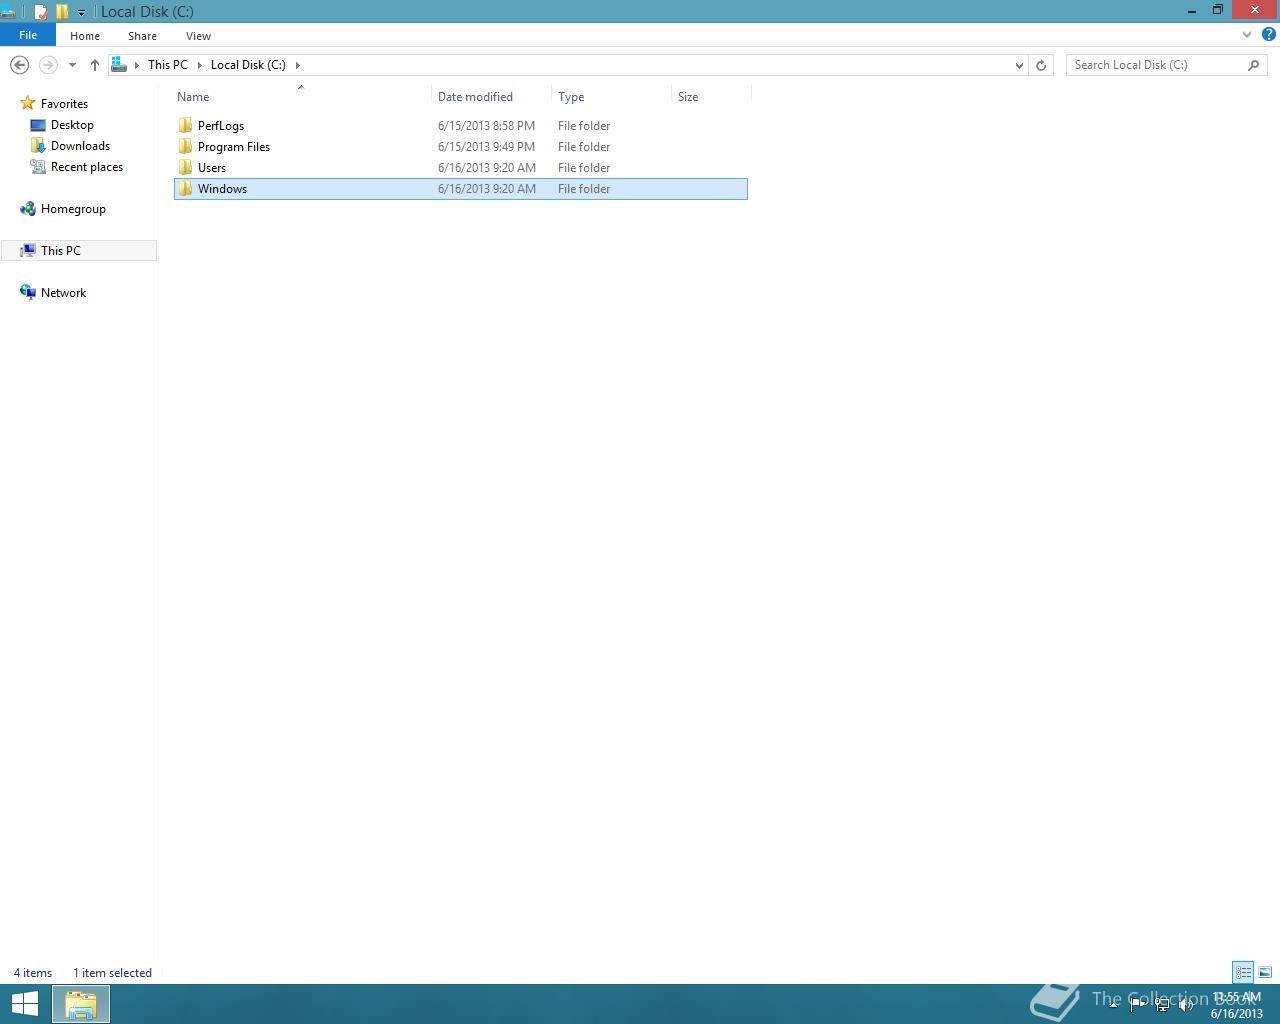Click the Local Disk (C:) breadcrumb
1280x1024 pixels.
[x=248, y=65]
